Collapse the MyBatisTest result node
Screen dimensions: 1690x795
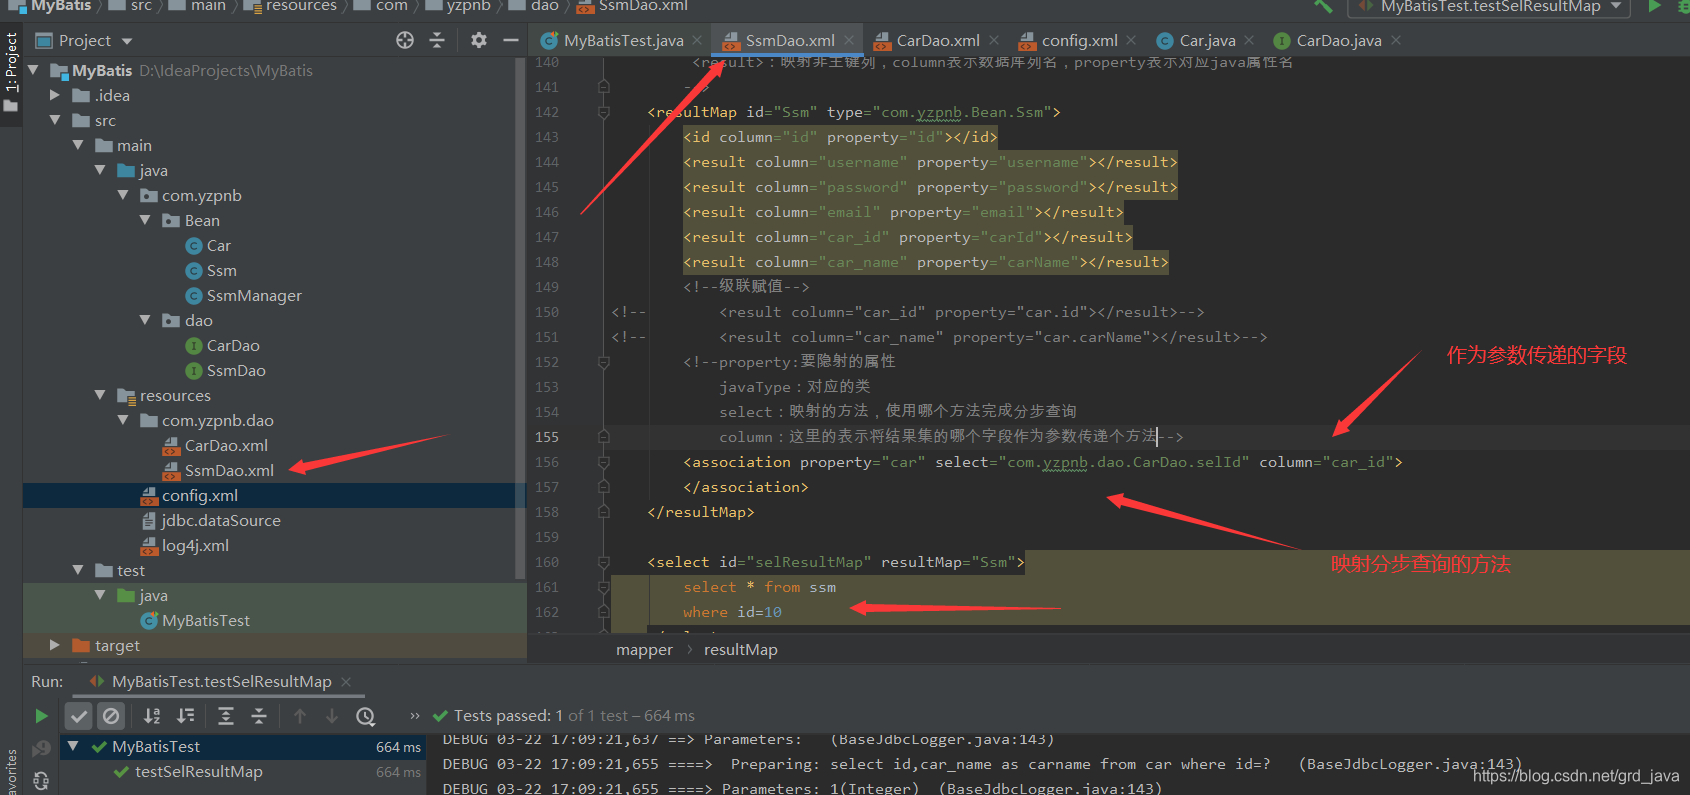pyautogui.click(x=73, y=747)
